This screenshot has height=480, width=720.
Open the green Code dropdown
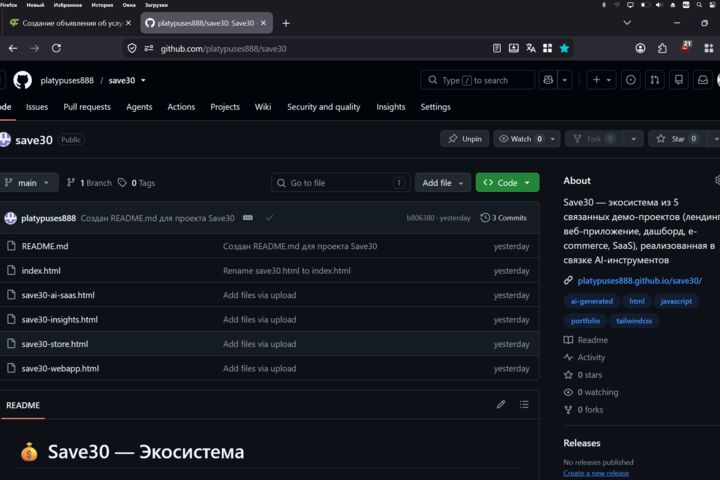tap(507, 182)
